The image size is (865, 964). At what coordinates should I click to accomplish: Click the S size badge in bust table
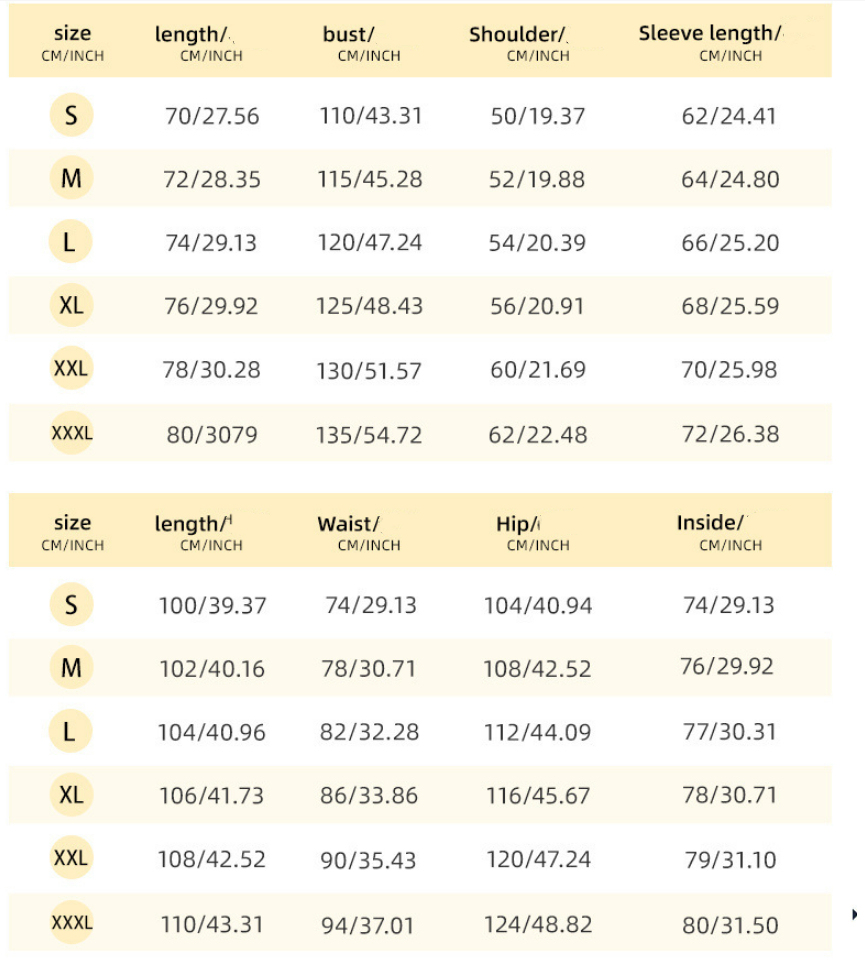[70, 116]
